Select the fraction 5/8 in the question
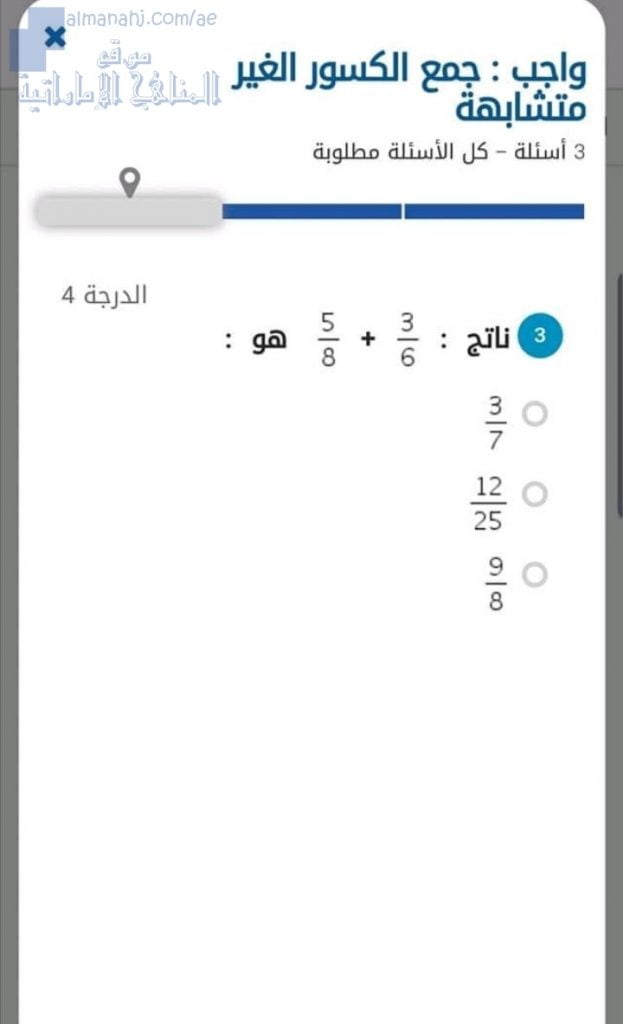 [326, 337]
